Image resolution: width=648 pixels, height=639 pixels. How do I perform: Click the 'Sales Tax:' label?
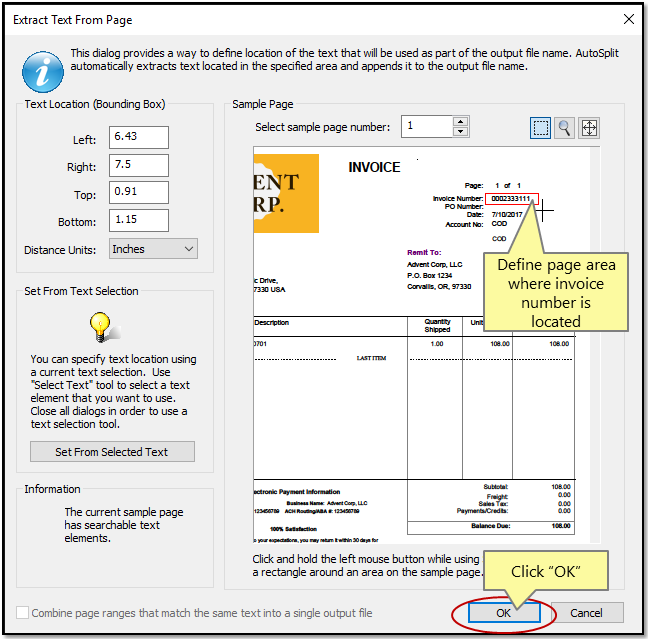[x=493, y=504]
